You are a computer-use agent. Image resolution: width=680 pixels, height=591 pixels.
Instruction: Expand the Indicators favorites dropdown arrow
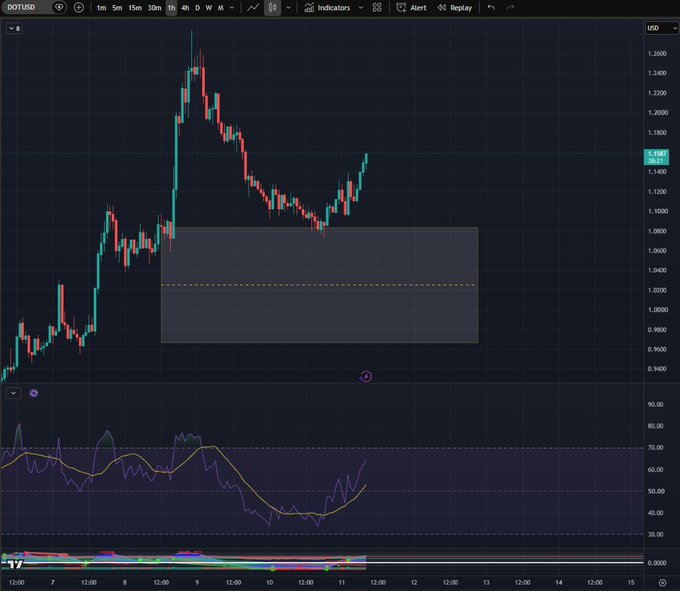(x=360, y=8)
